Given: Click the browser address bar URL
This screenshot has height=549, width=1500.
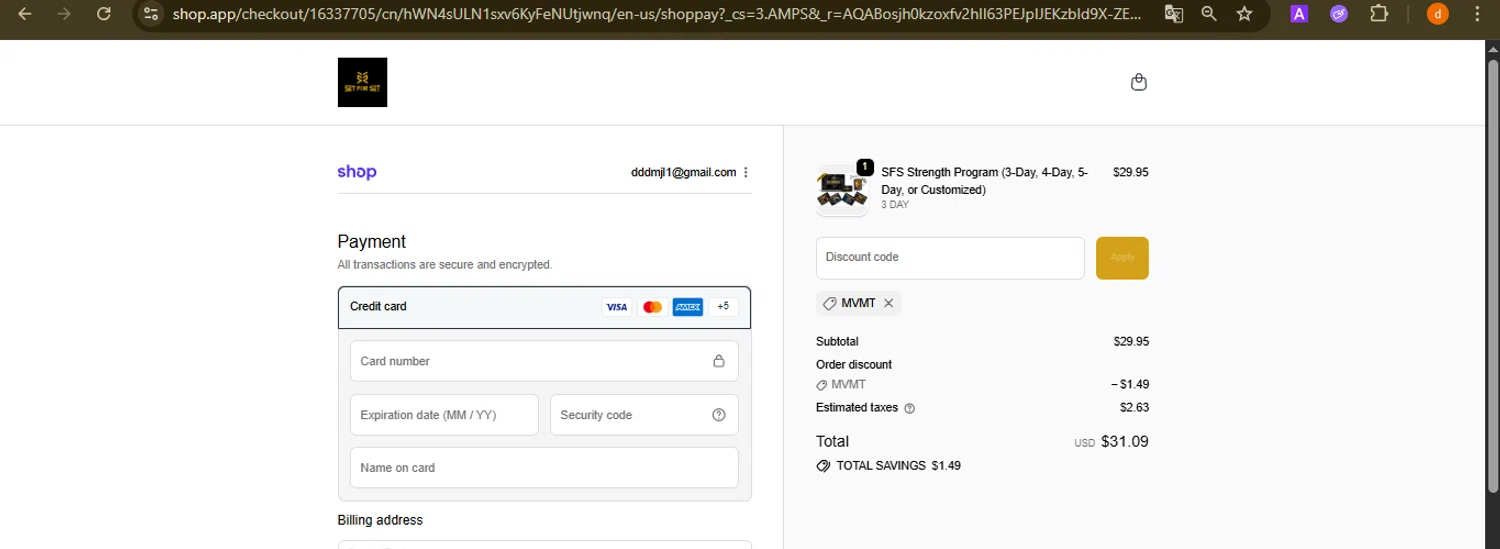Looking at the screenshot, I should click(x=655, y=14).
